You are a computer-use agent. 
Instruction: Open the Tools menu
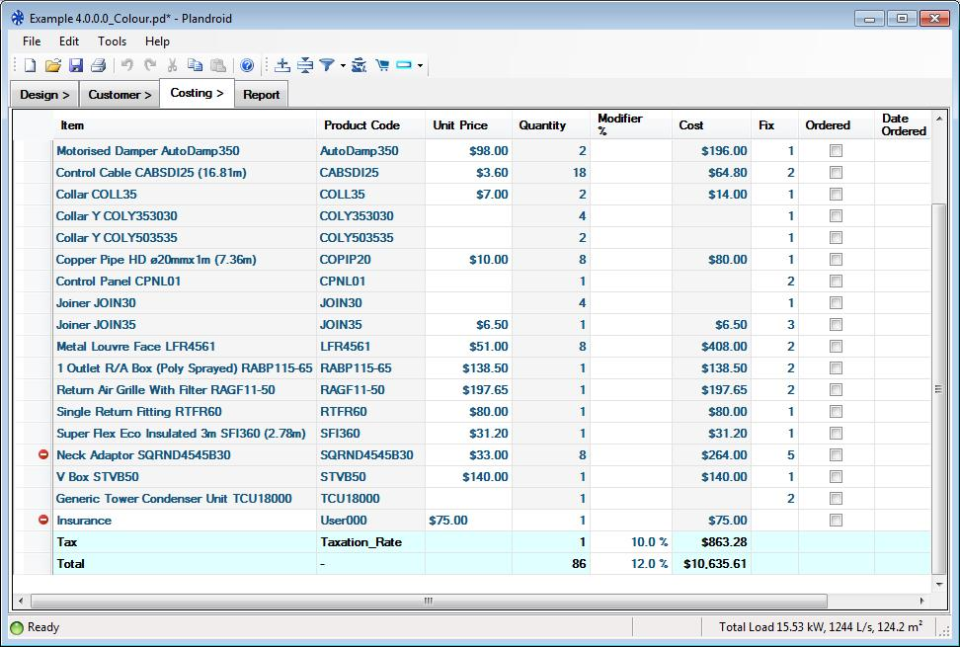(111, 41)
